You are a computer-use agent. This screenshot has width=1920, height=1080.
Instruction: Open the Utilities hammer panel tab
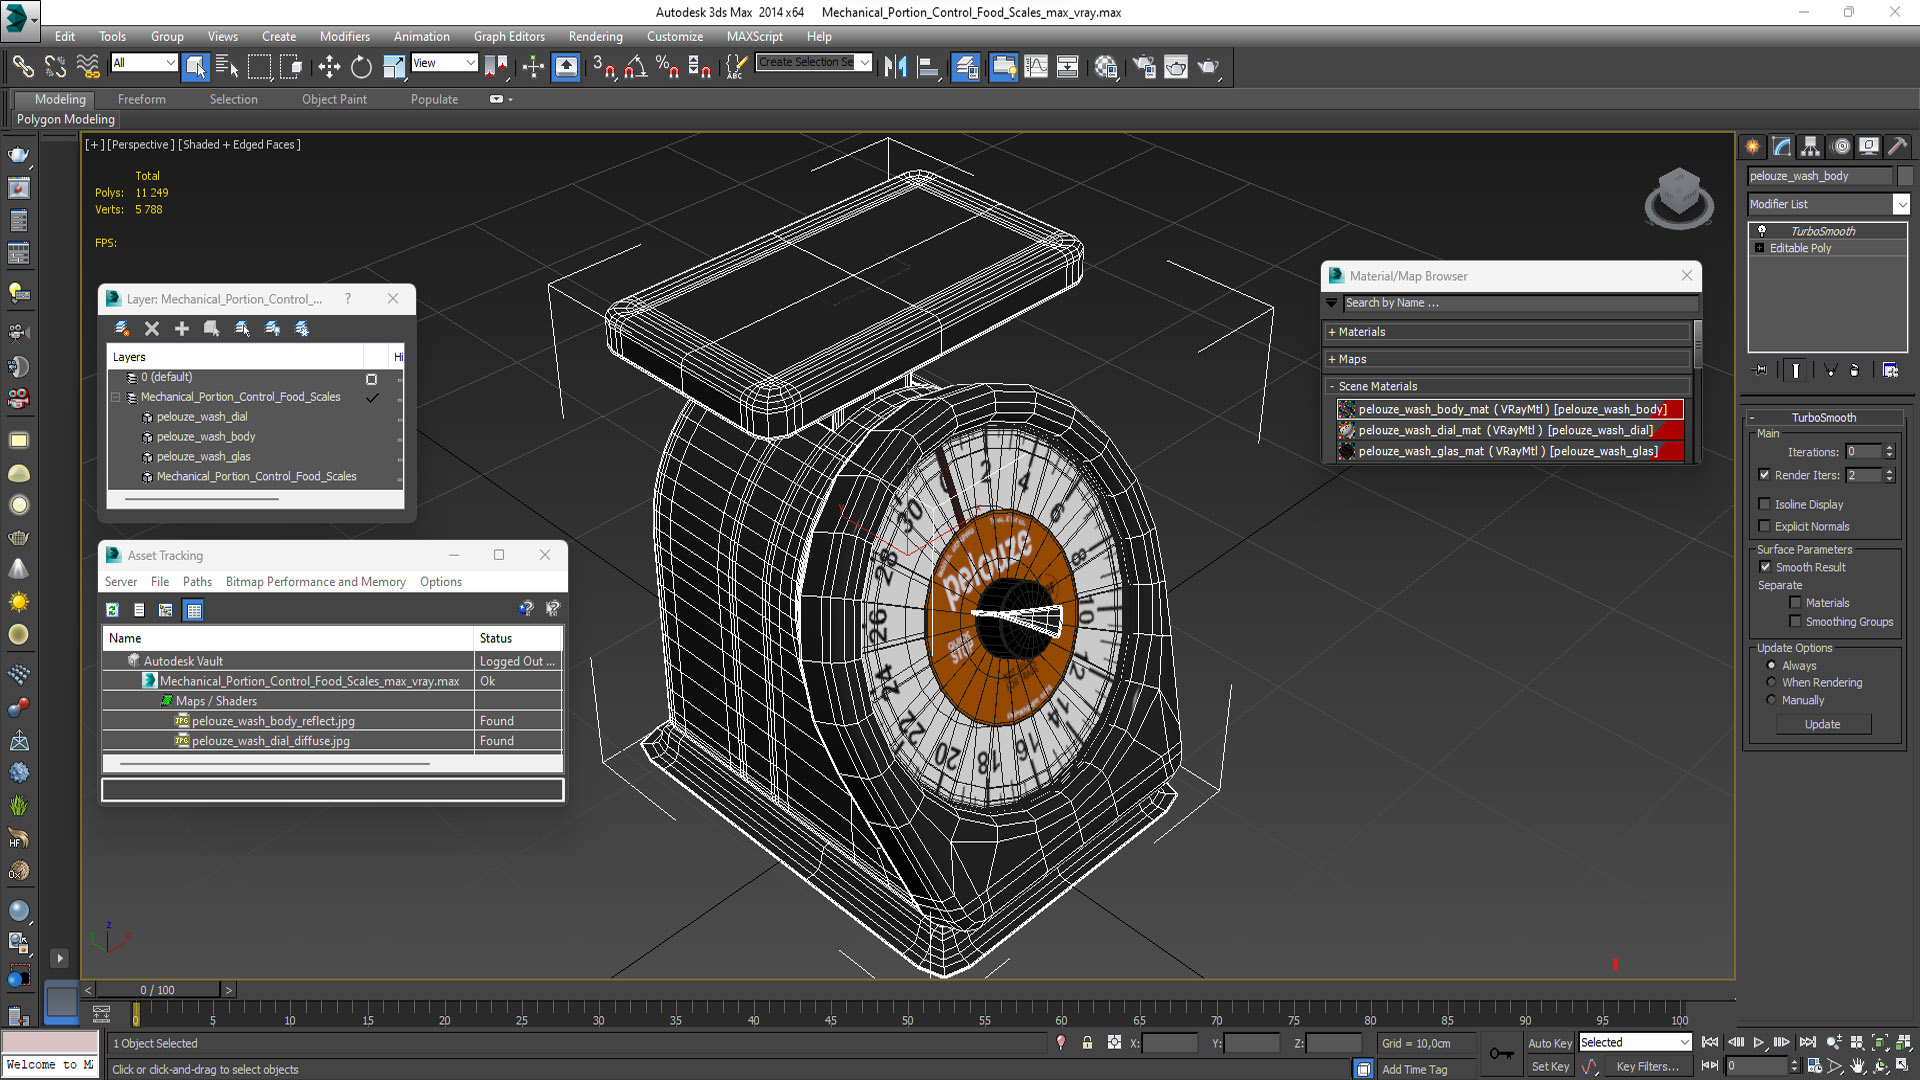tap(1897, 146)
